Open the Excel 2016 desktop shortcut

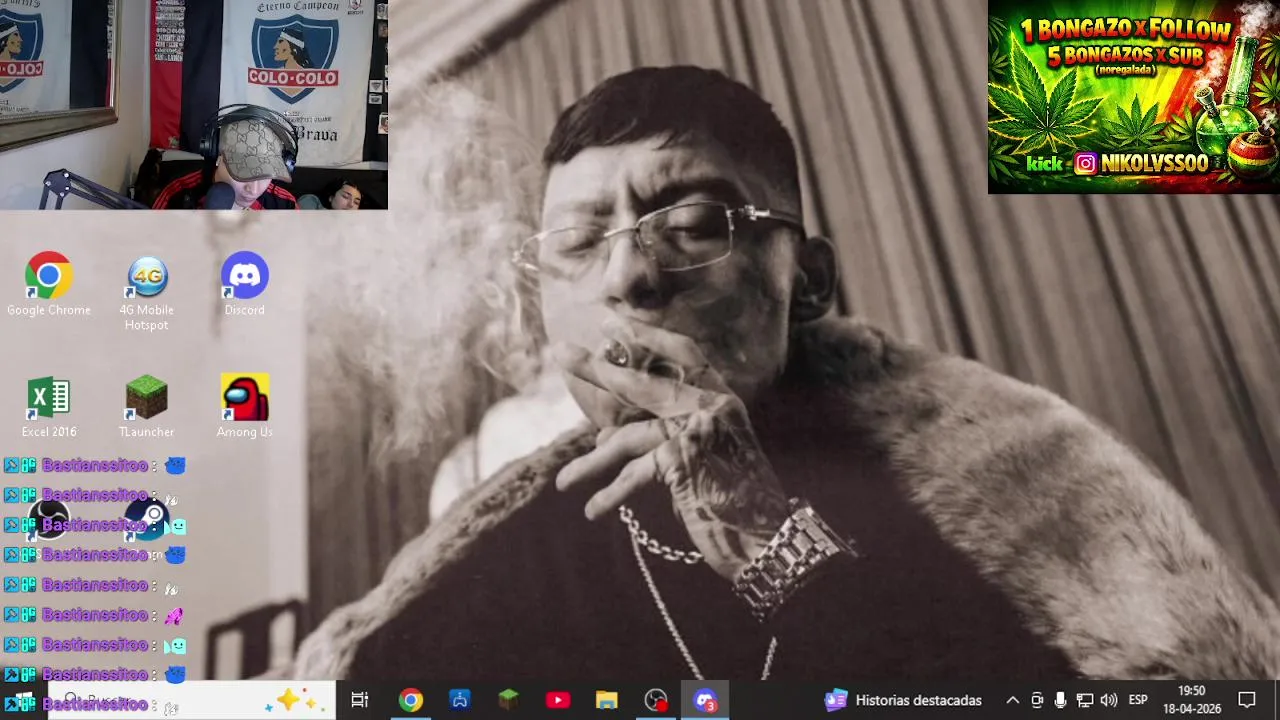pos(49,408)
